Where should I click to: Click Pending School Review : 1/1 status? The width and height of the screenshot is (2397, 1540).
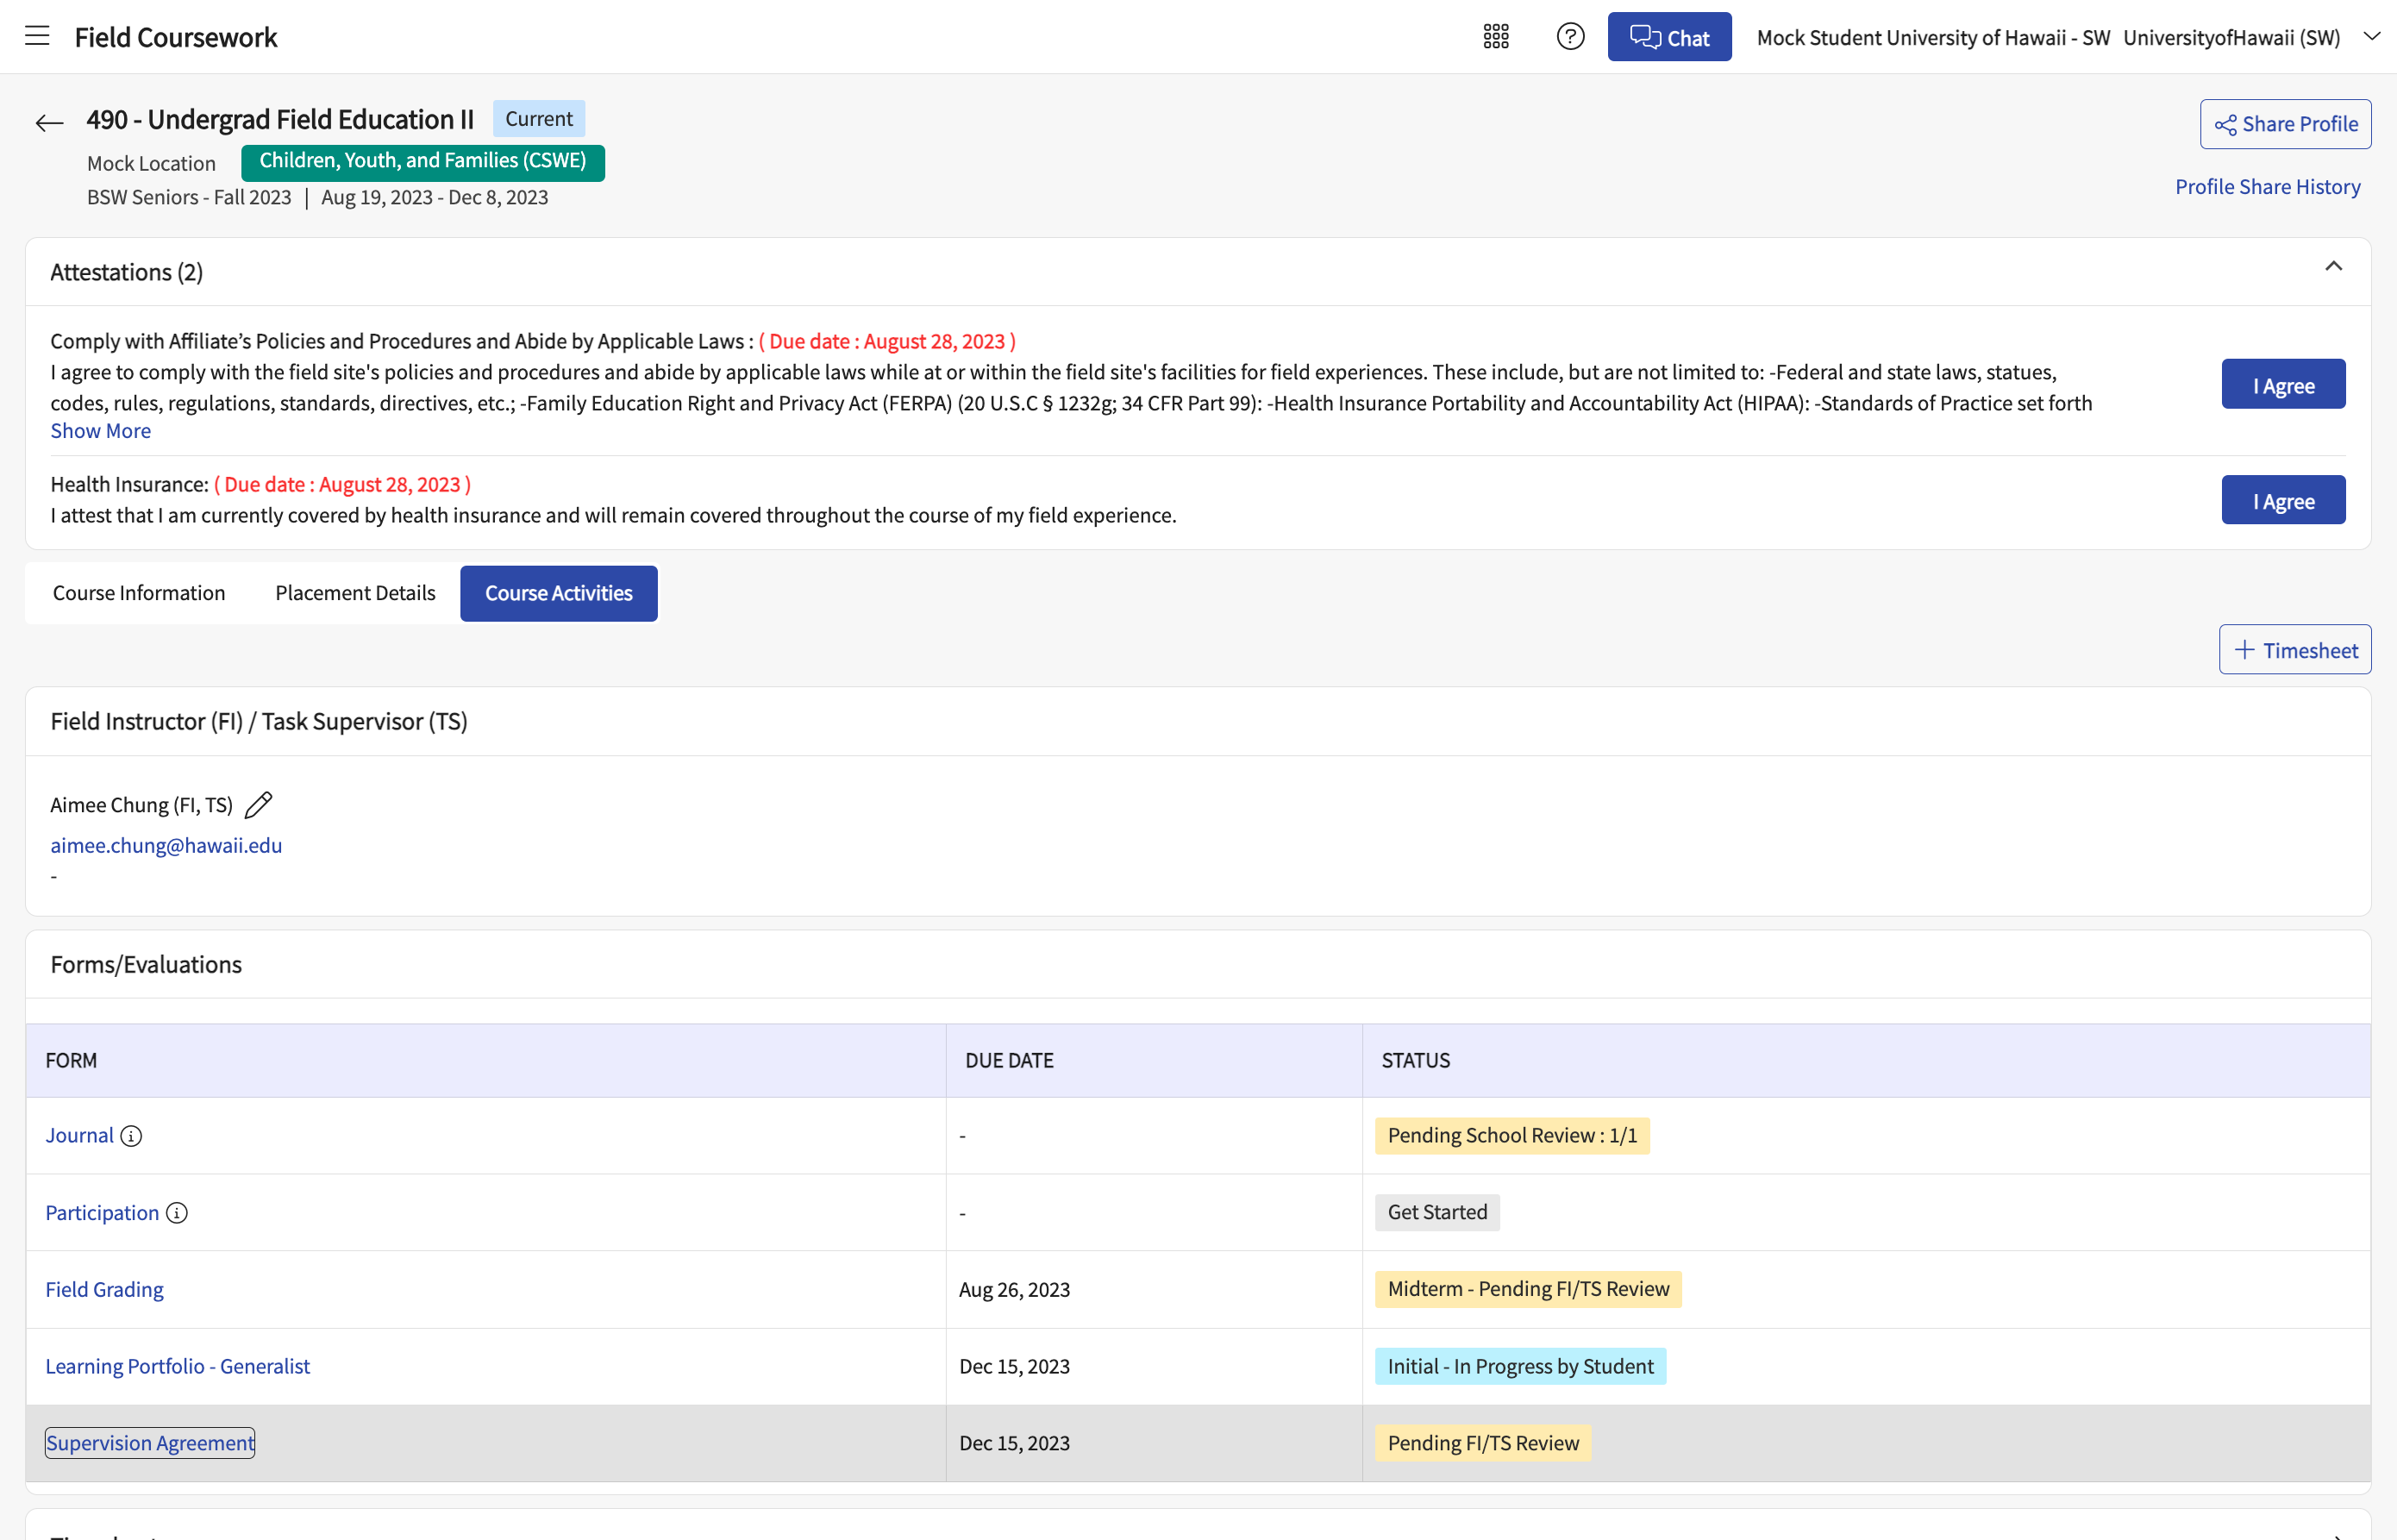click(x=1512, y=1136)
